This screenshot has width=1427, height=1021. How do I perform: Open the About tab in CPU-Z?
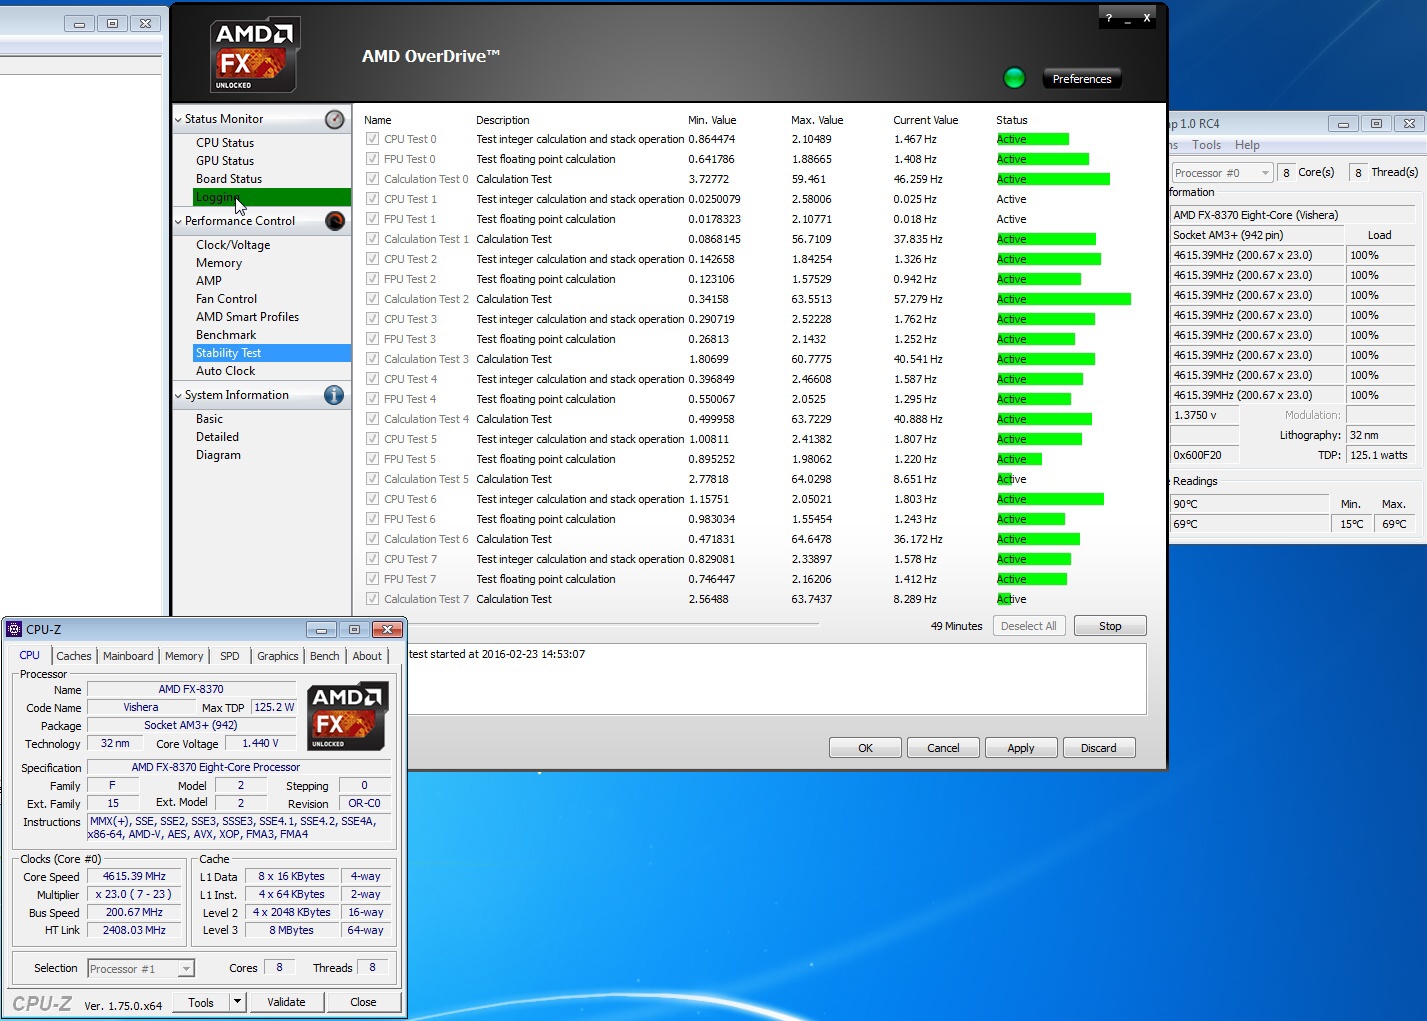[367, 656]
